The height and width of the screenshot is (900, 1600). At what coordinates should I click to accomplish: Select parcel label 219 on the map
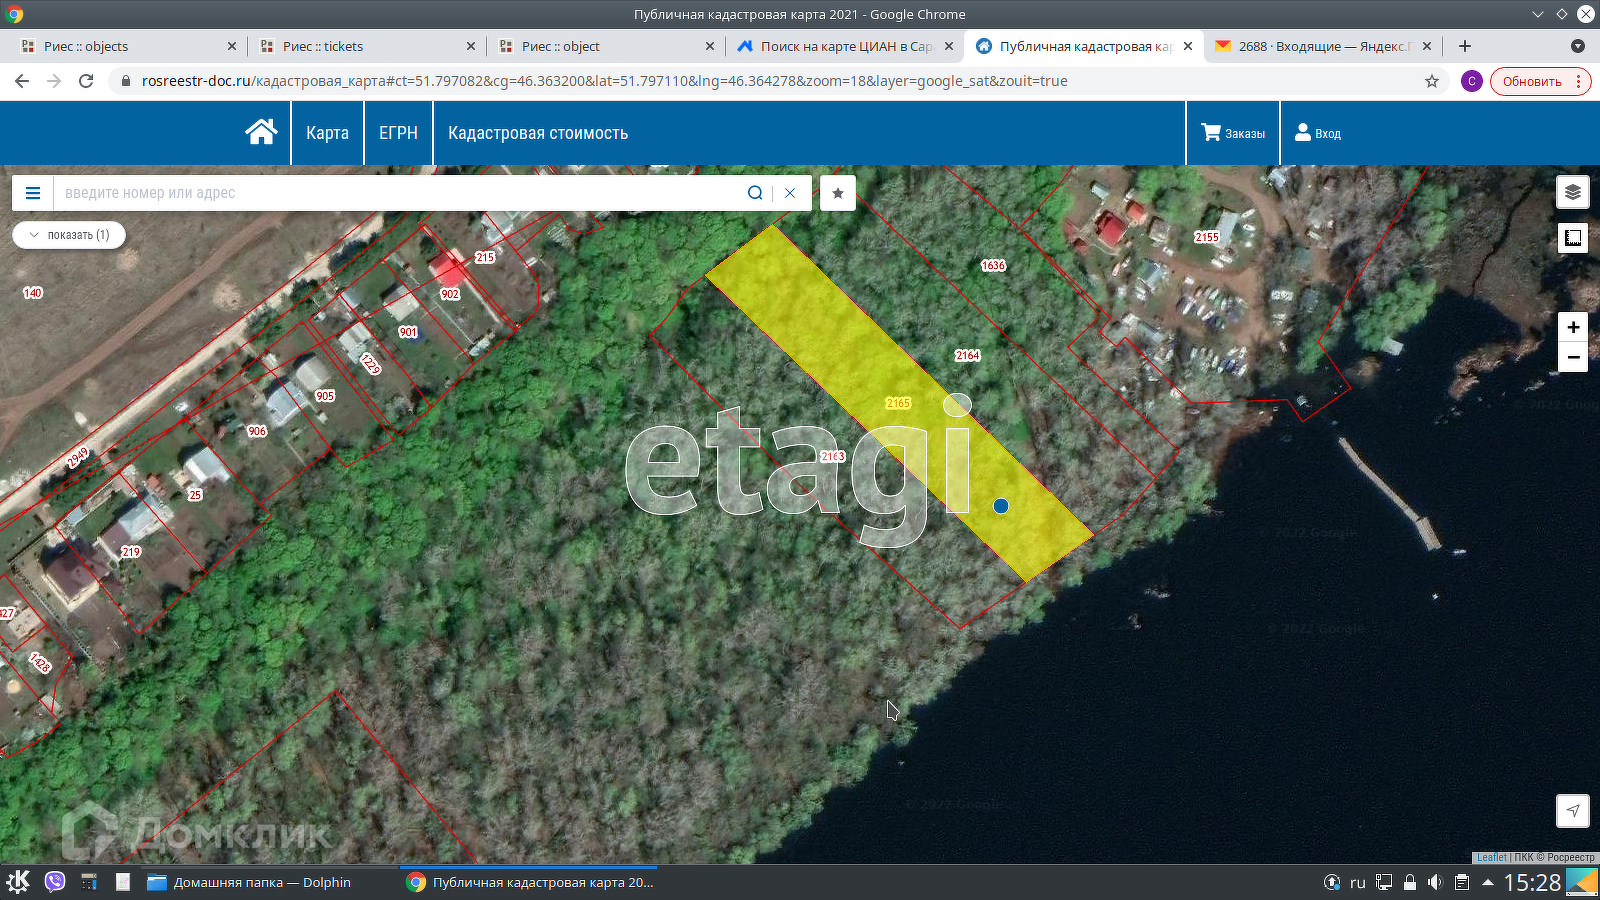(x=131, y=551)
